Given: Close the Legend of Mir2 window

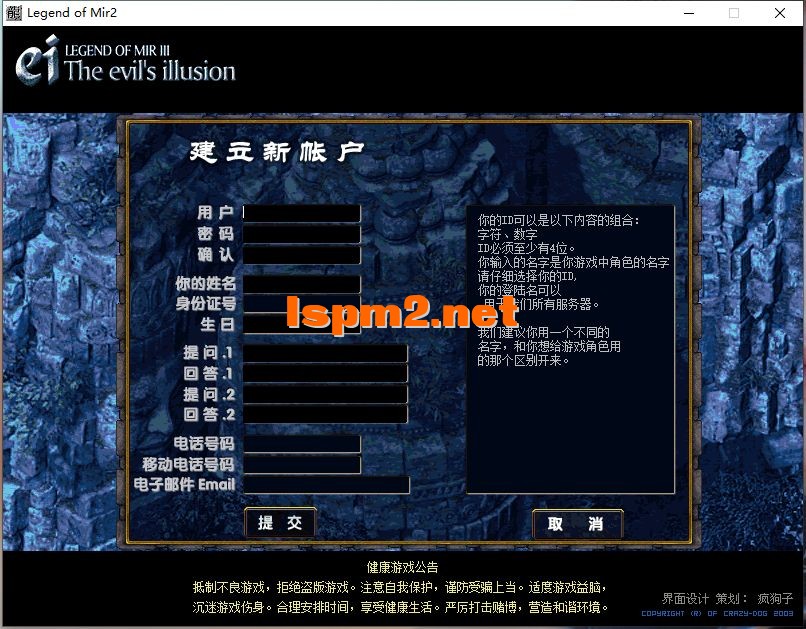Looking at the screenshot, I should click(780, 13).
